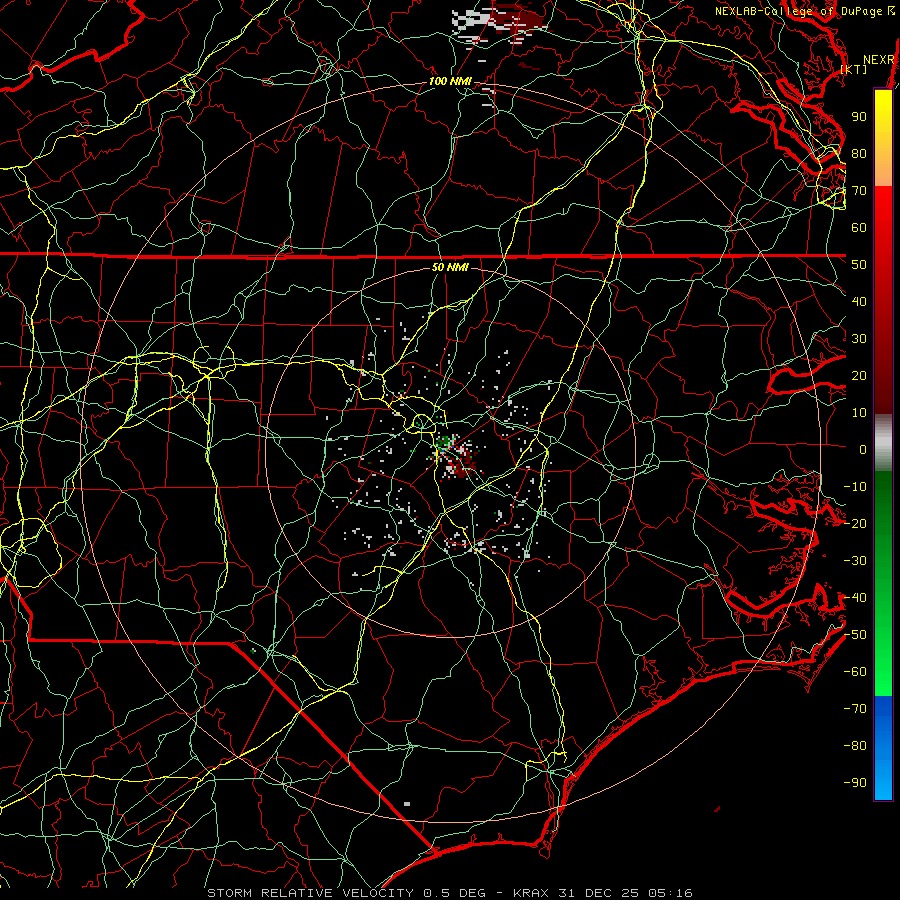Click the NEXR label above the color scale
This screenshot has width=900, height=900.
(x=879, y=60)
